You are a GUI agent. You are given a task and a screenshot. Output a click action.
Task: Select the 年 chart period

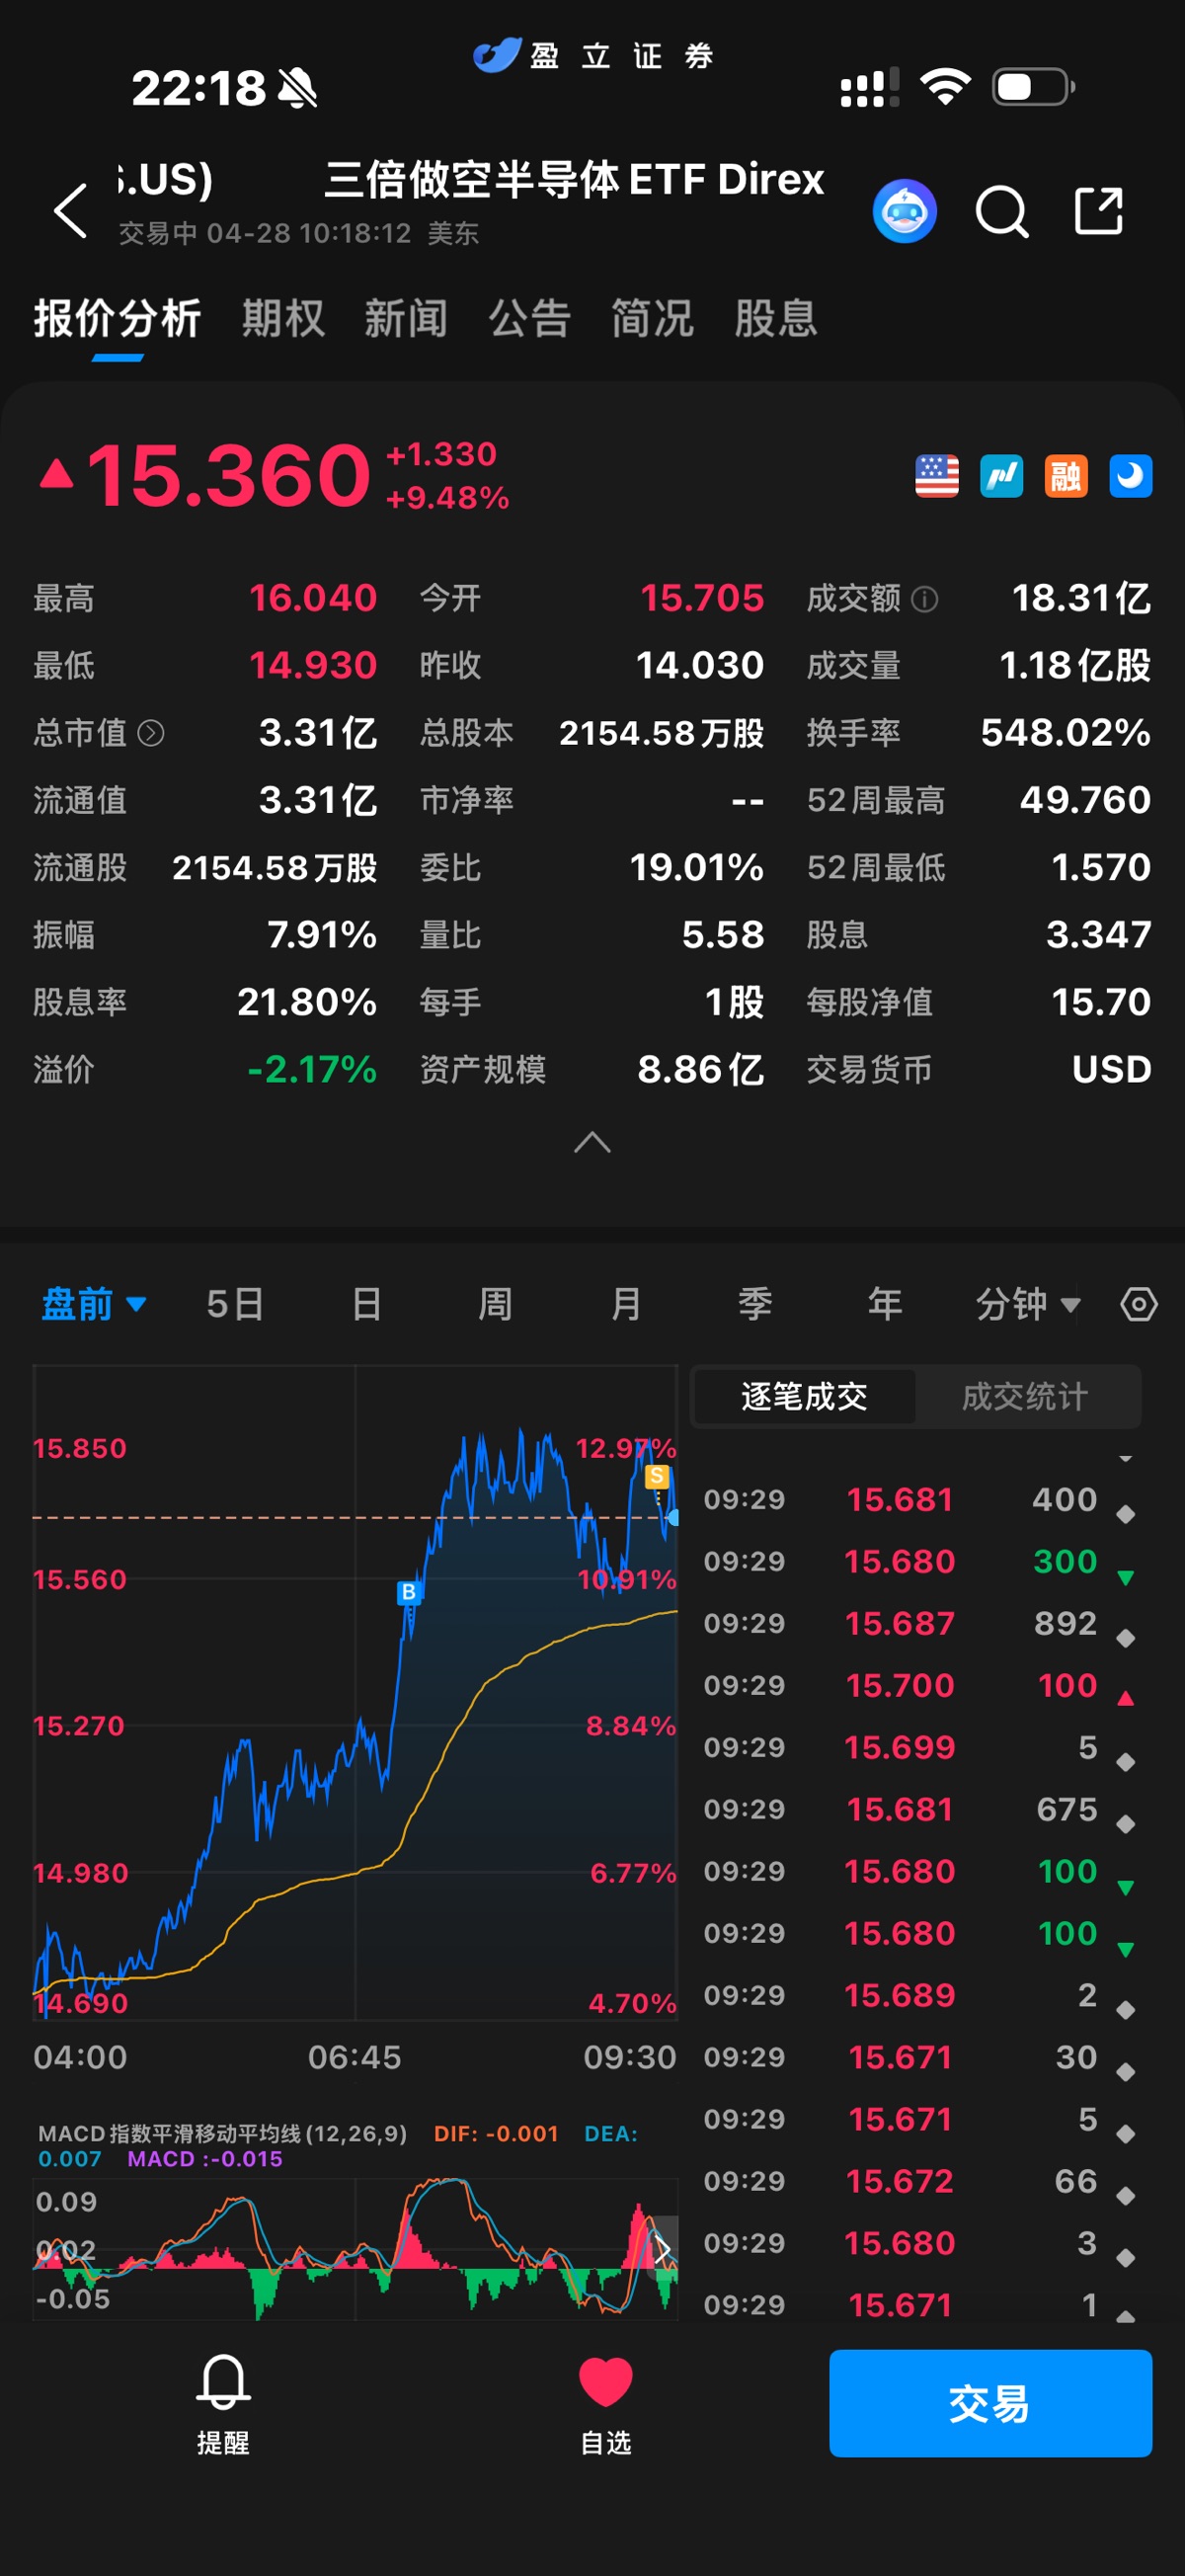[x=885, y=1304]
